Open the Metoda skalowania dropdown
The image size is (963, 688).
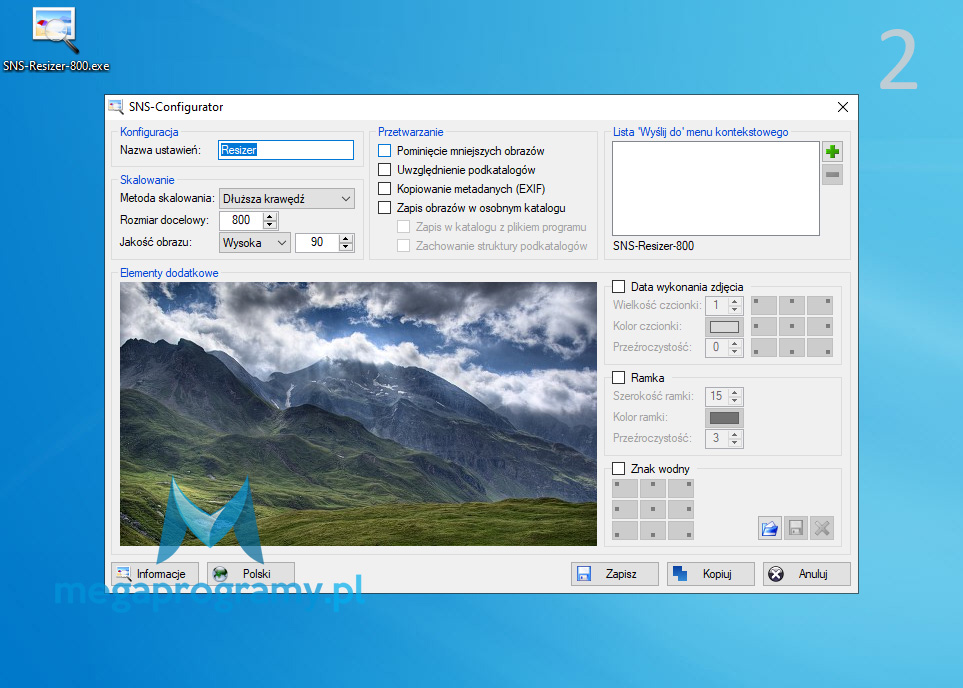point(287,198)
